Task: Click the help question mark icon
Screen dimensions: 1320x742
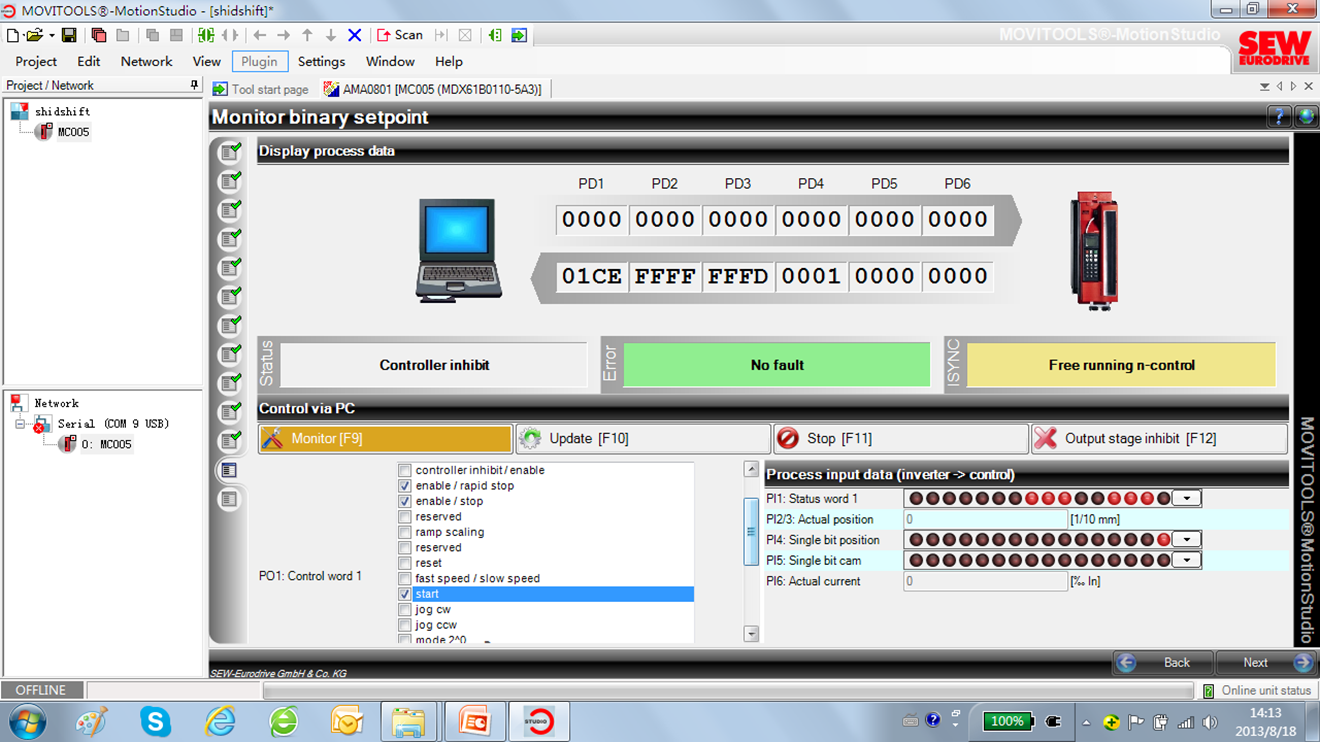Action: pos(1279,117)
